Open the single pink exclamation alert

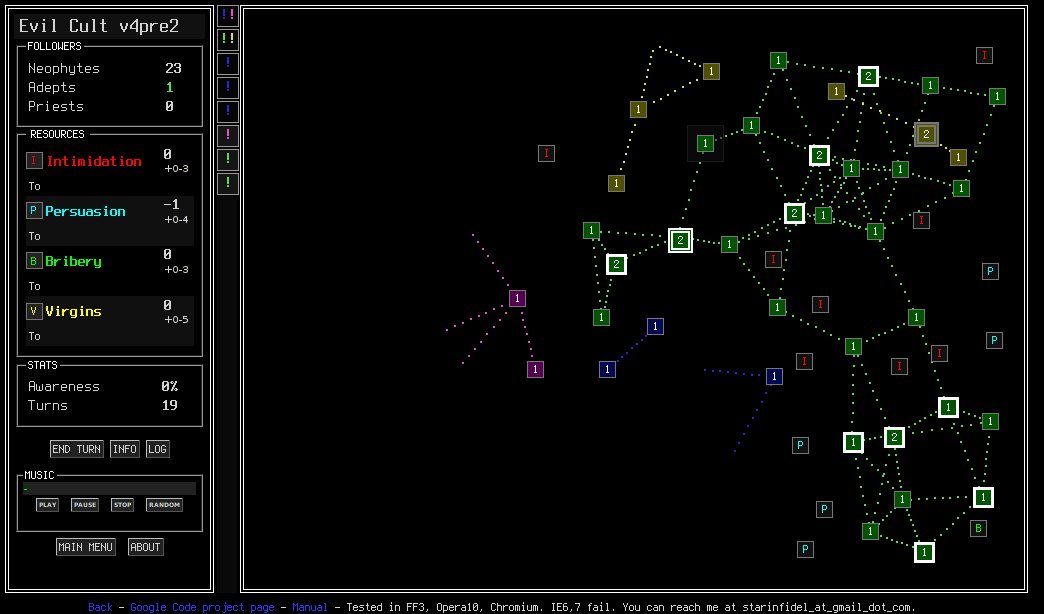tap(228, 135)
